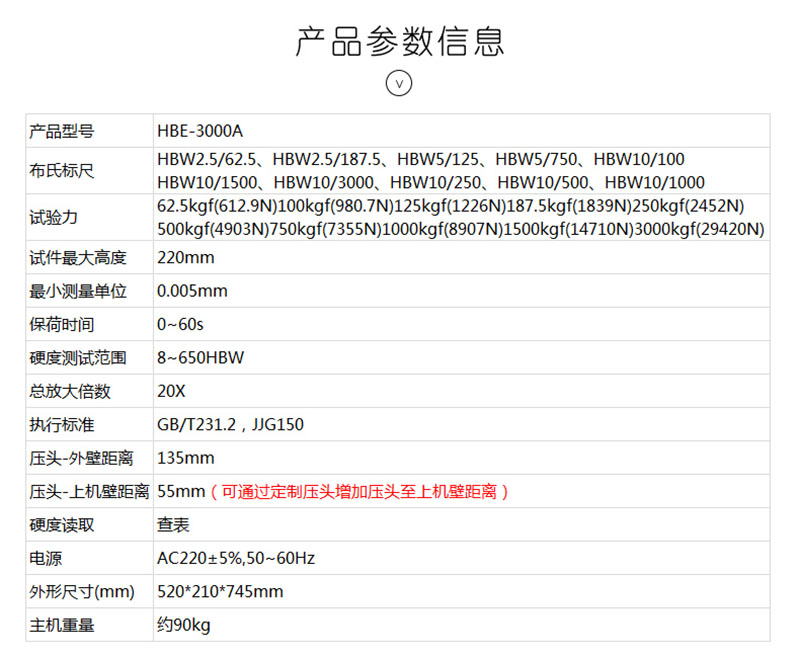The height and width of the screenshot is (656, 800).
Task: Click the circled down-chevron under the title
Action: click(399, 83)
